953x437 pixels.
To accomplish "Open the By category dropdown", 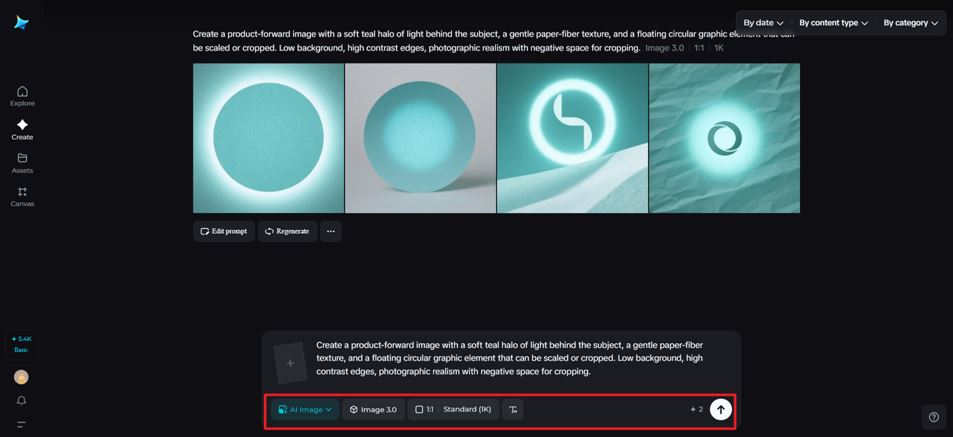I will (x=910, y=22).
